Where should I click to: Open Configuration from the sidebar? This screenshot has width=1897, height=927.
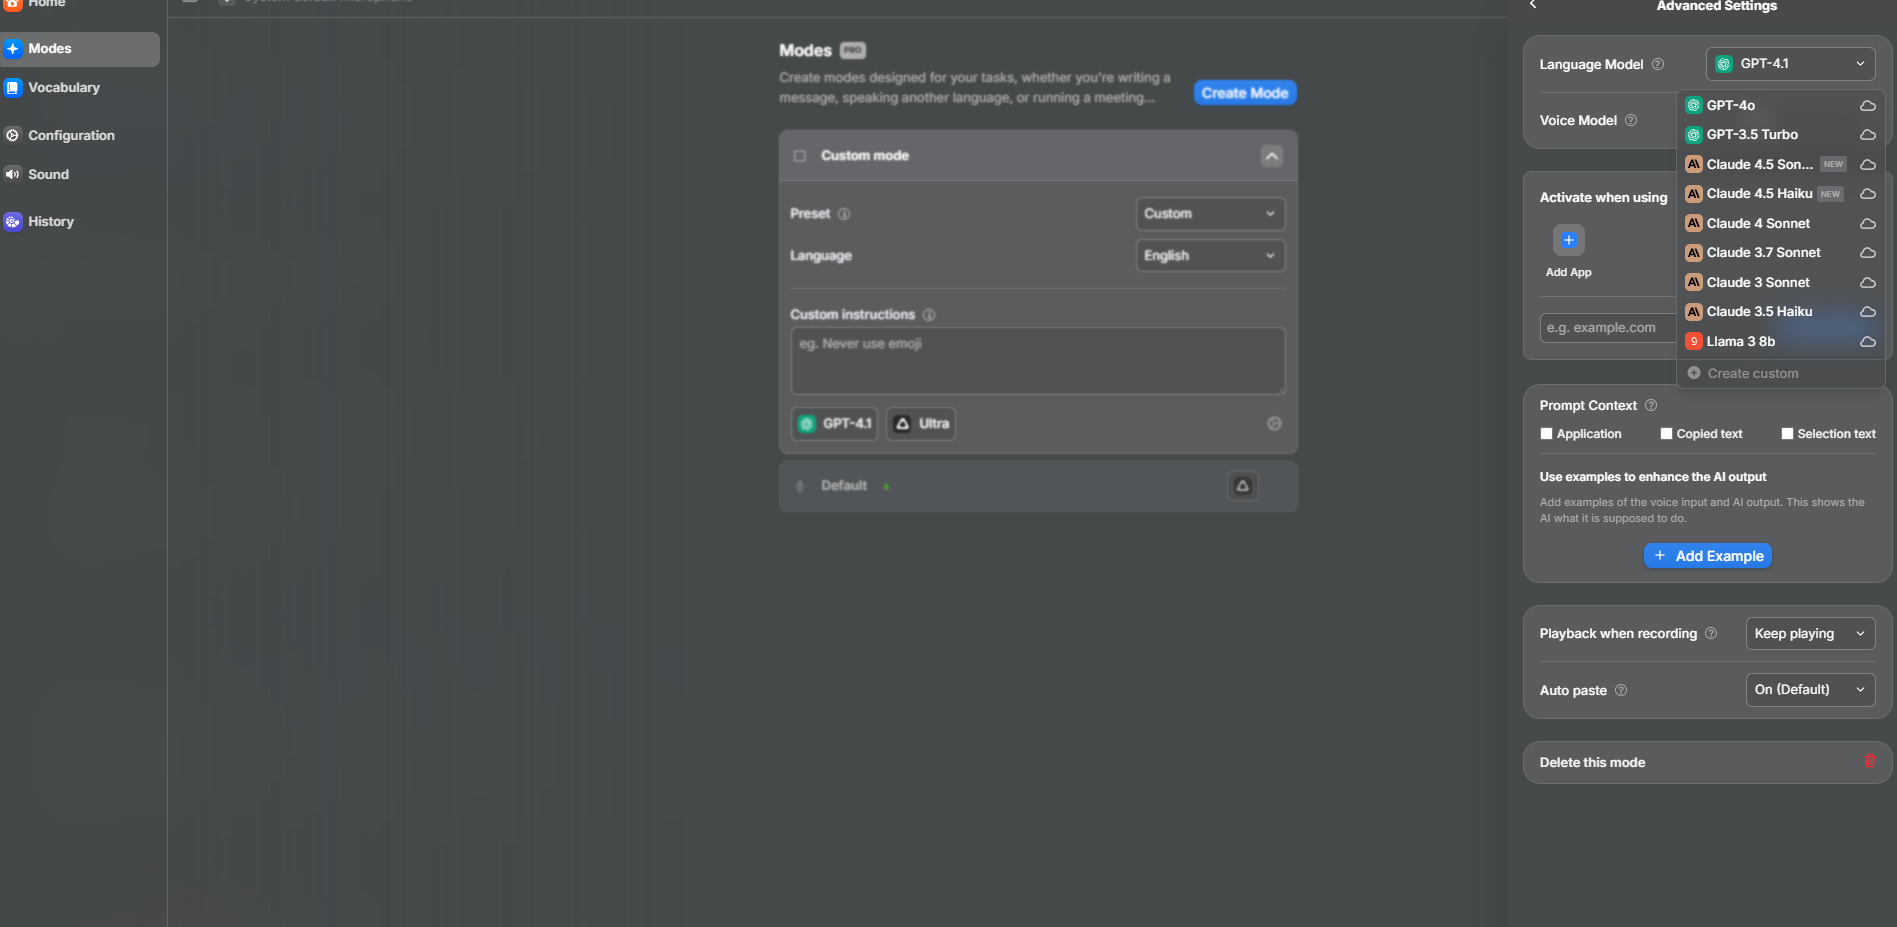click(x=80, y=135)
